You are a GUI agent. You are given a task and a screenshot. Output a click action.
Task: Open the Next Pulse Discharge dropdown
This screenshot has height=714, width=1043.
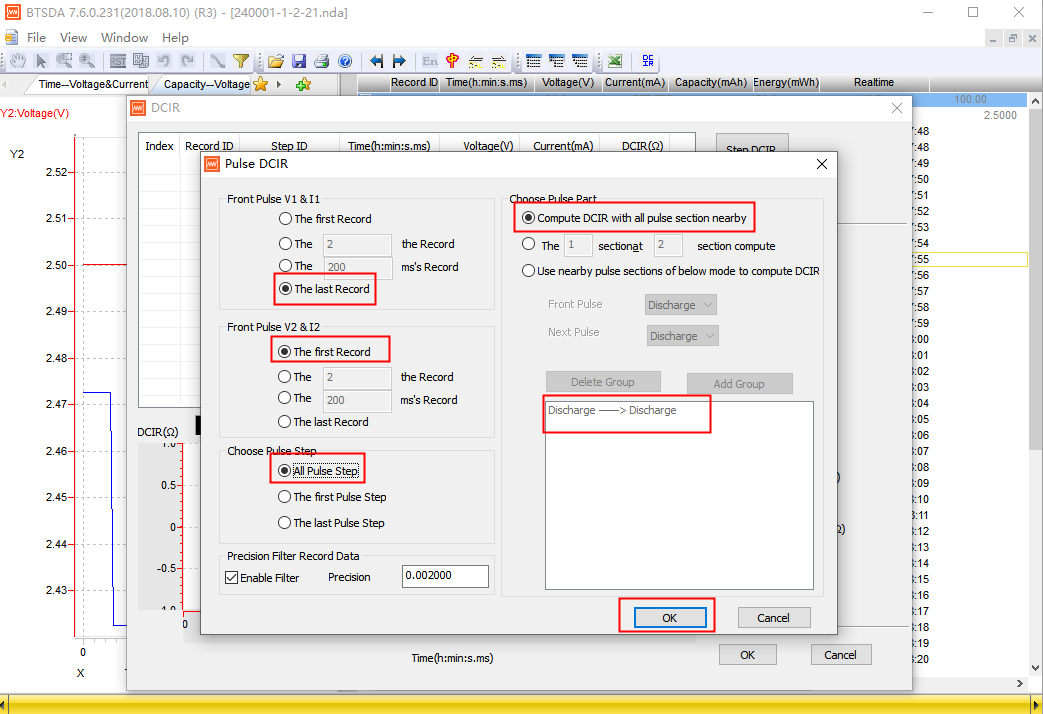[x=682, y=335]
